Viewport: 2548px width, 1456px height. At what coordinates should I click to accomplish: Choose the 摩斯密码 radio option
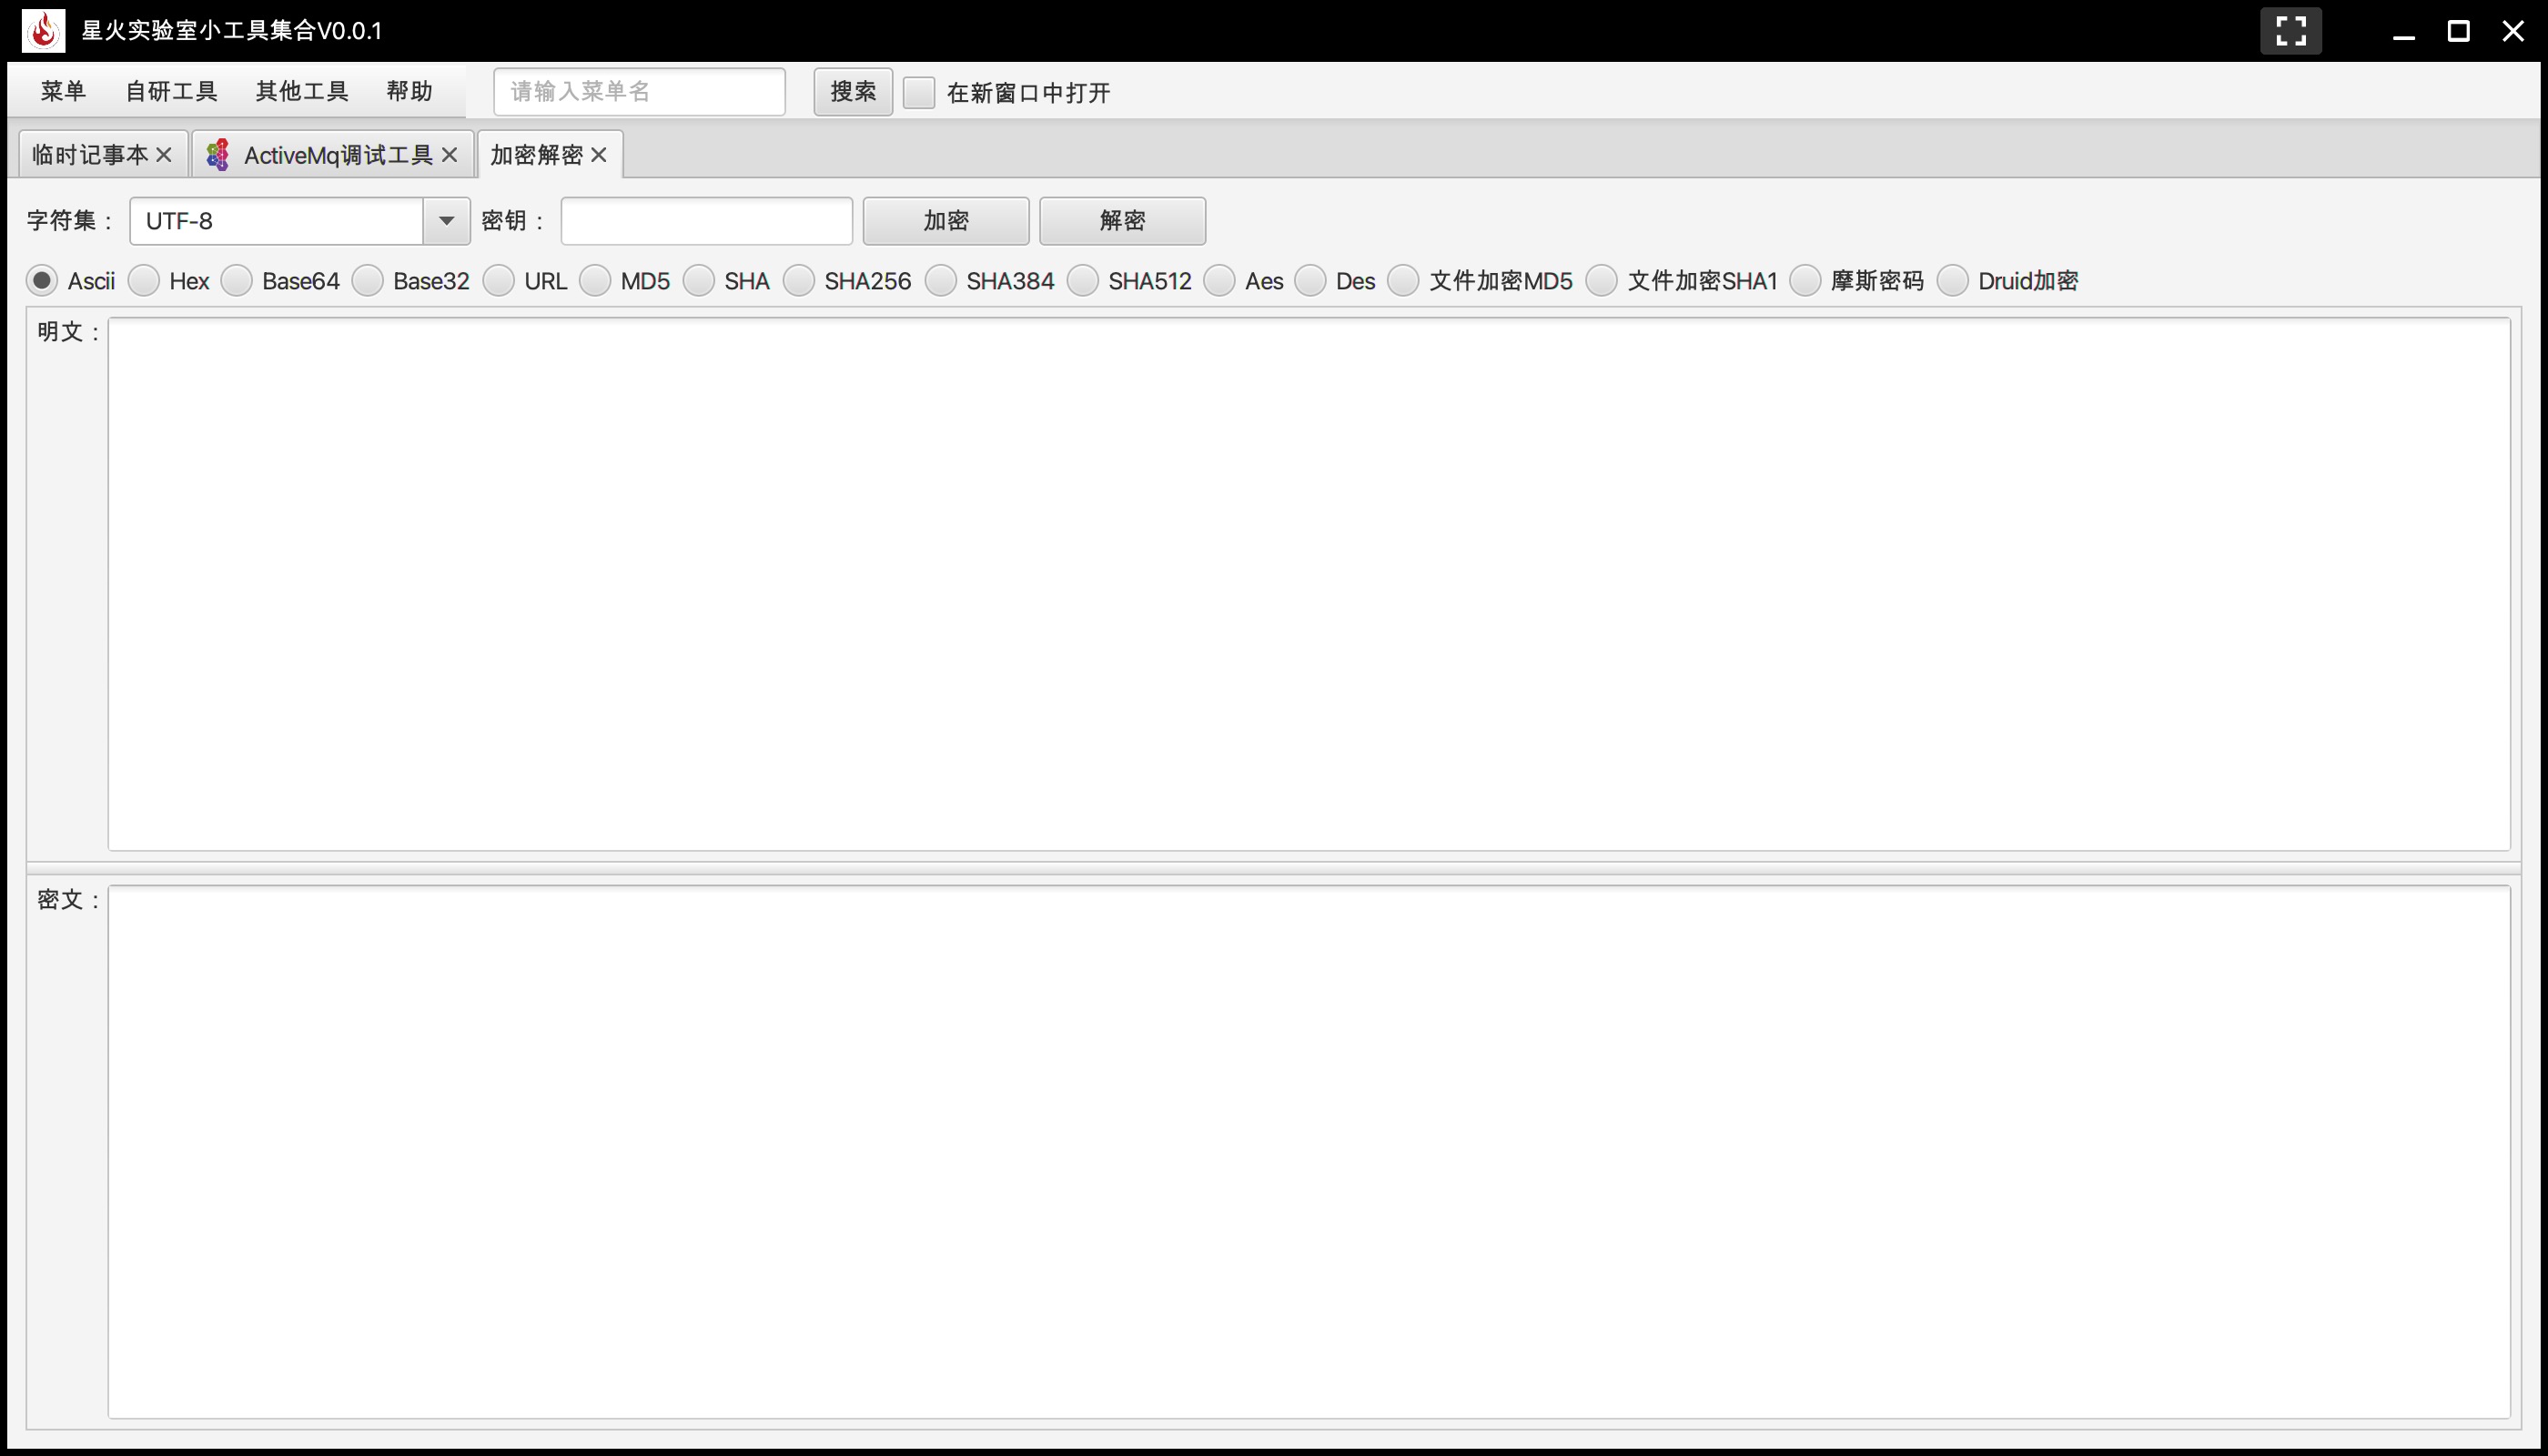click(1805, 281)
